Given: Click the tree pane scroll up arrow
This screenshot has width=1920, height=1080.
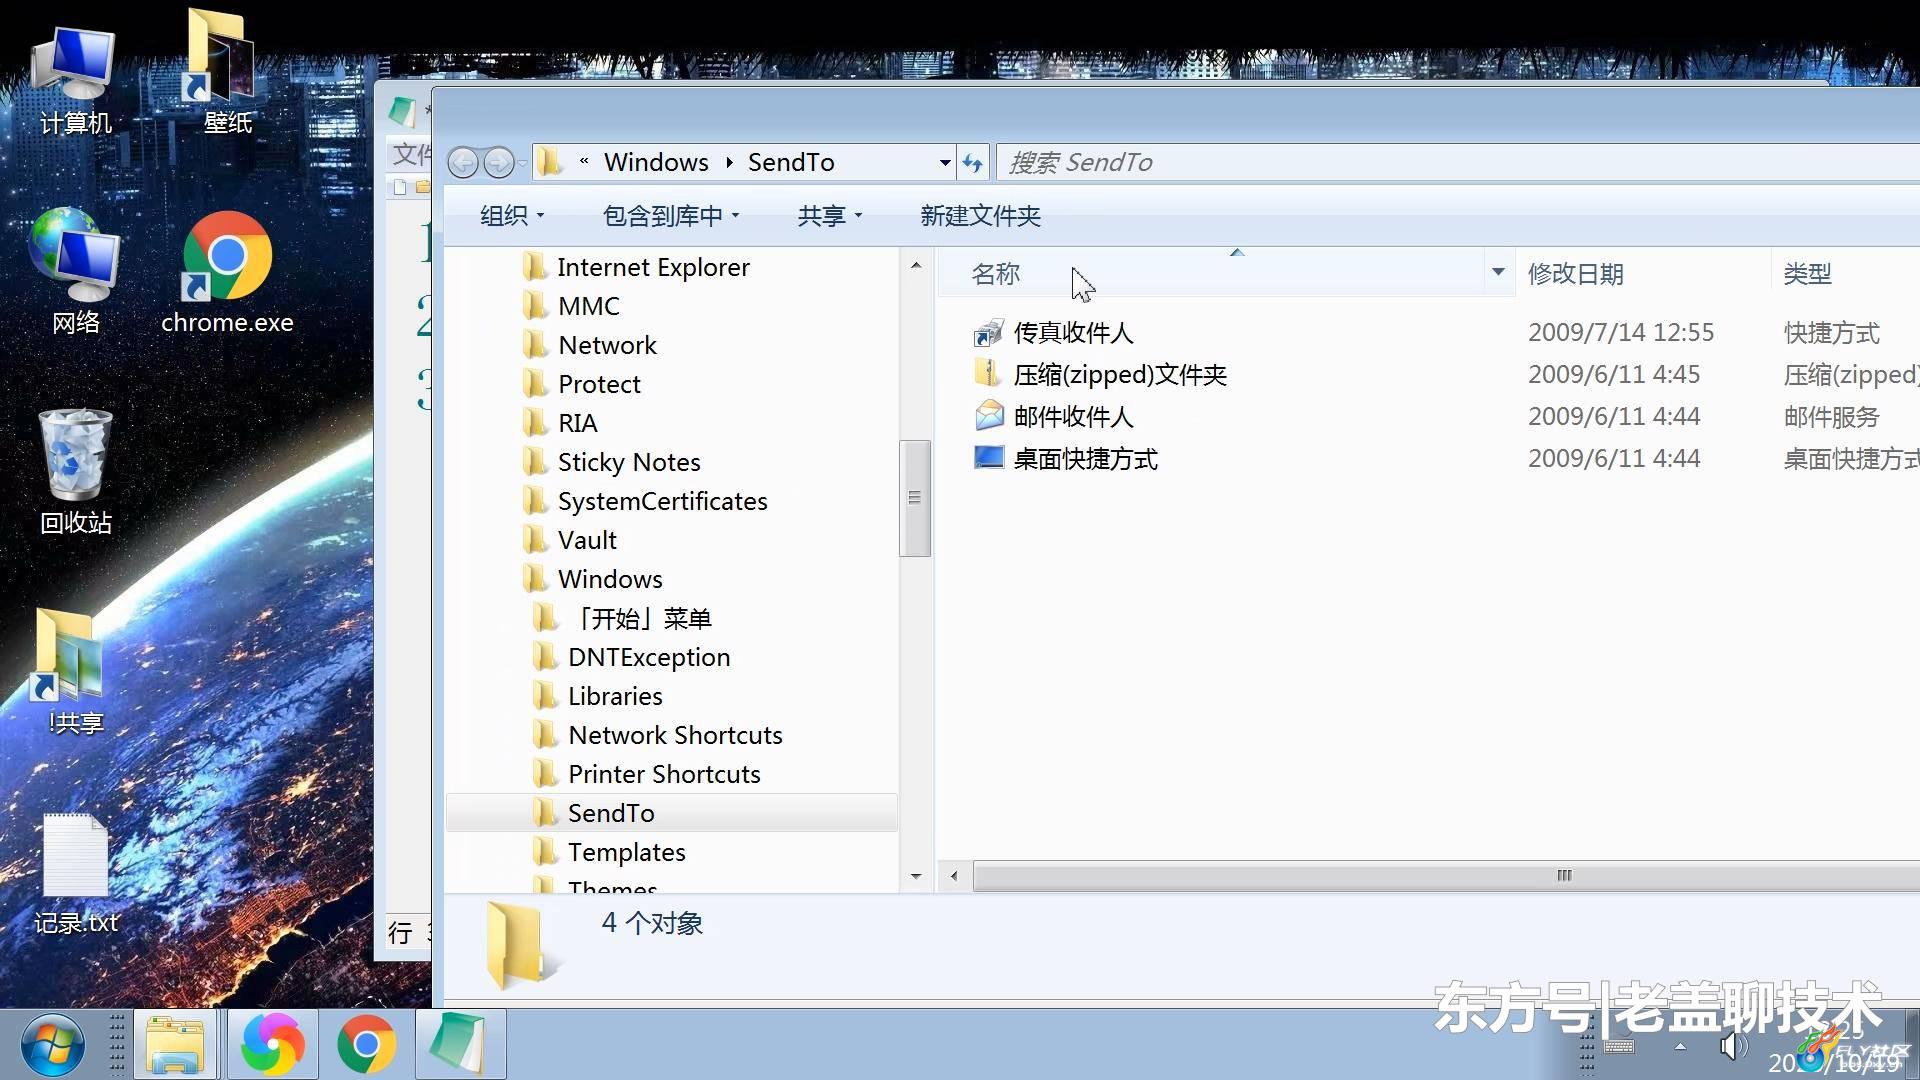Looking at the screenshot, I should click(915, 265).
